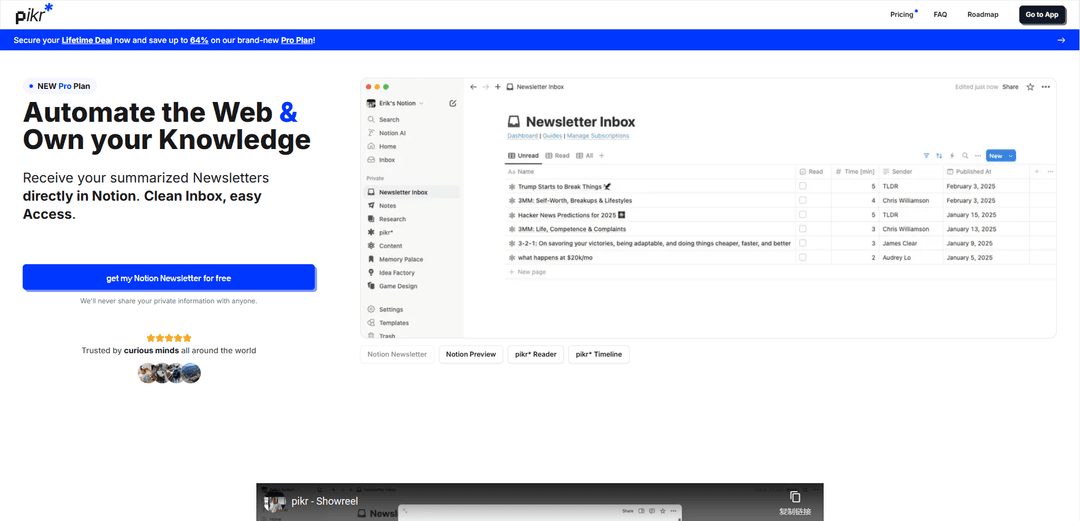The image size is (1080, 521).
Task: Open Idea Factory page in the sidebar
Action: coord(396,273)
